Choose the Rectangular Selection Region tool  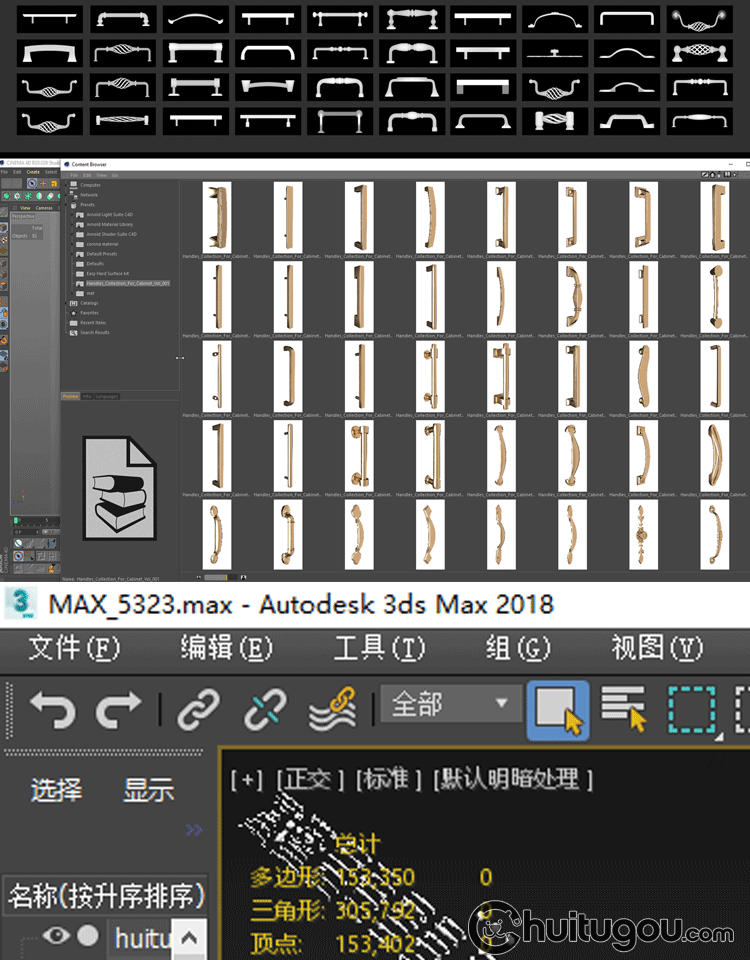coord(692,710)
